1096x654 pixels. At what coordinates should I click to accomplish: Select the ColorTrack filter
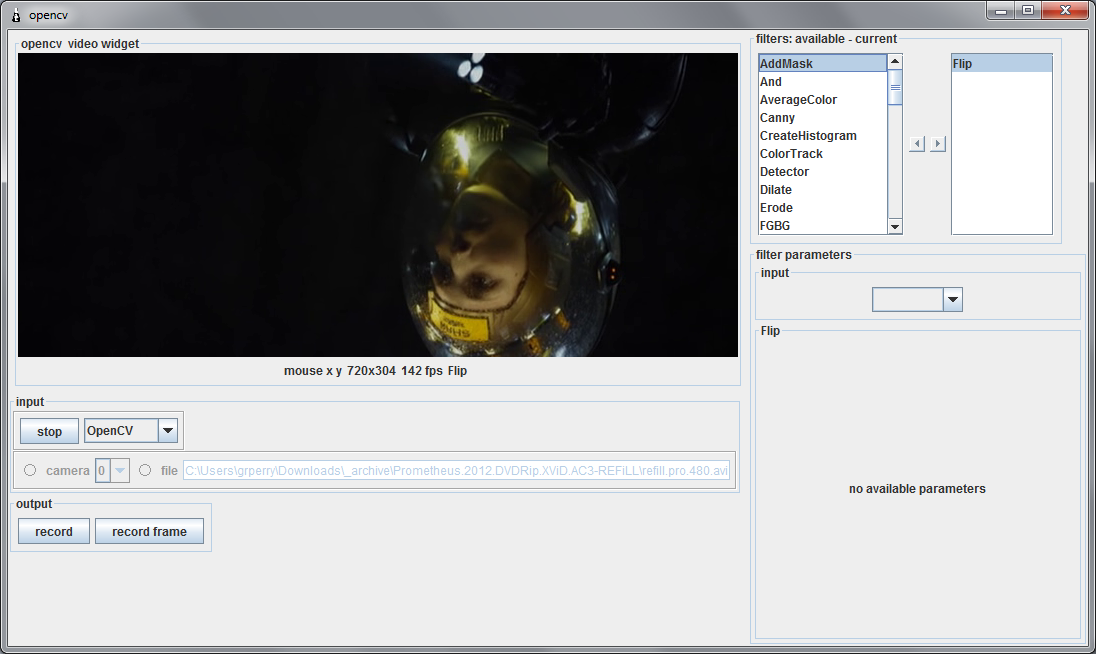pos(823,154)
